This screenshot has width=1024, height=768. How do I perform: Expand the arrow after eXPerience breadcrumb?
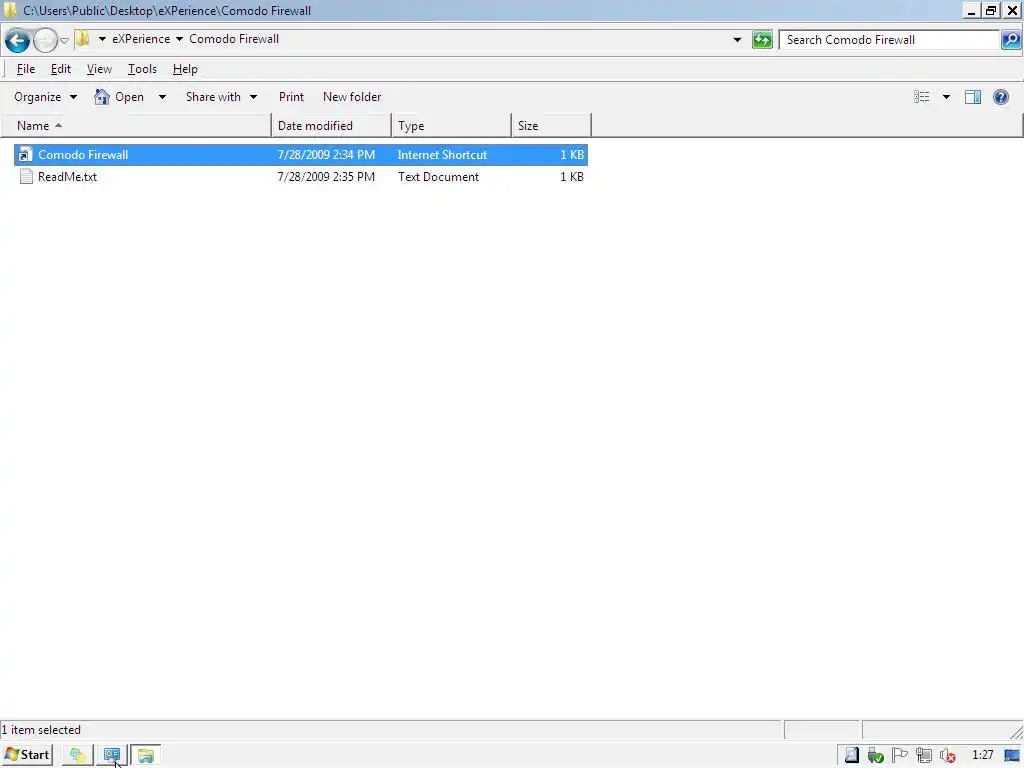point(180,39)
